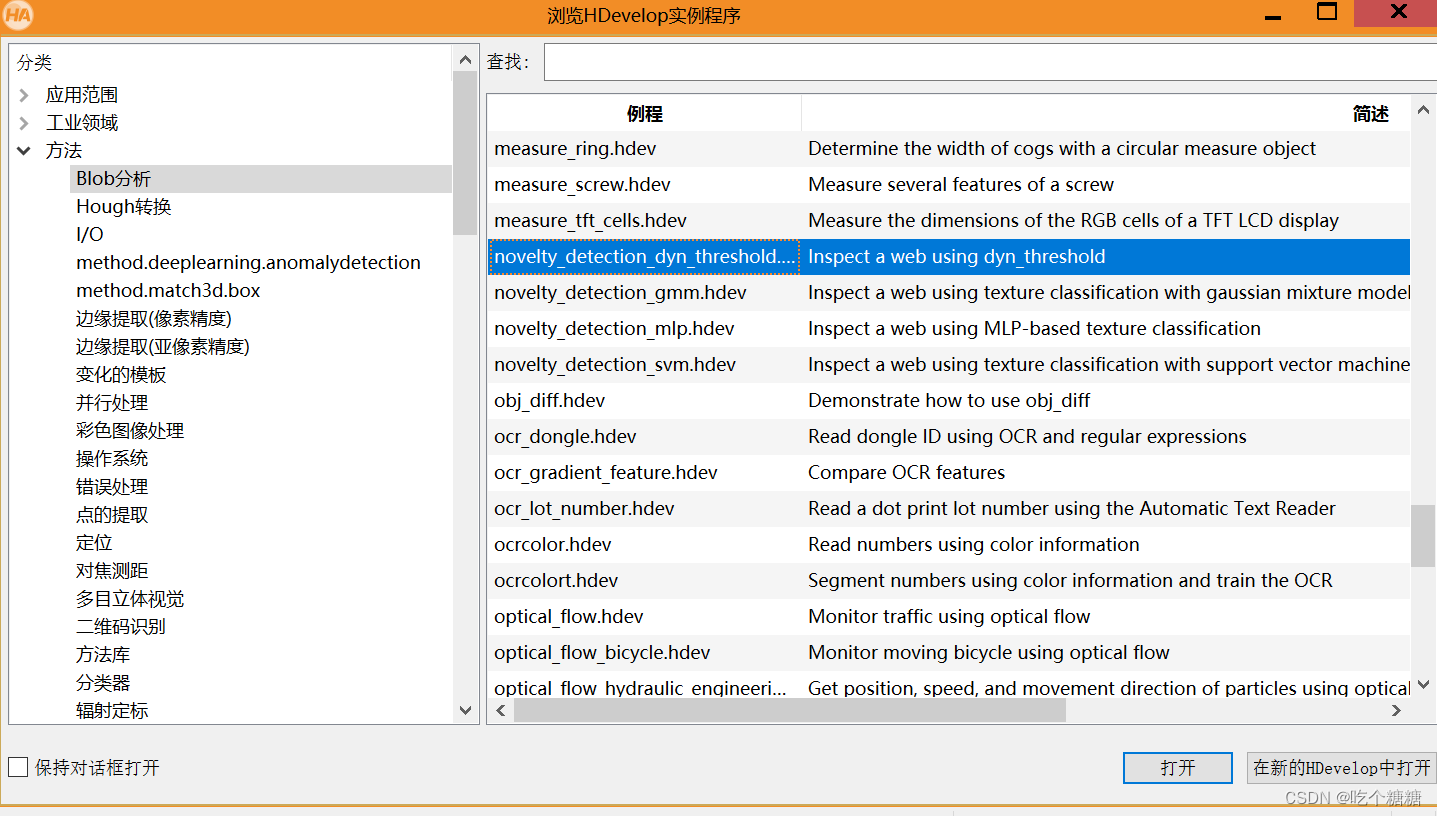1437x816 pixels.
Task: Select optical_flow.hdev example
Action: [x=949, y=617]
